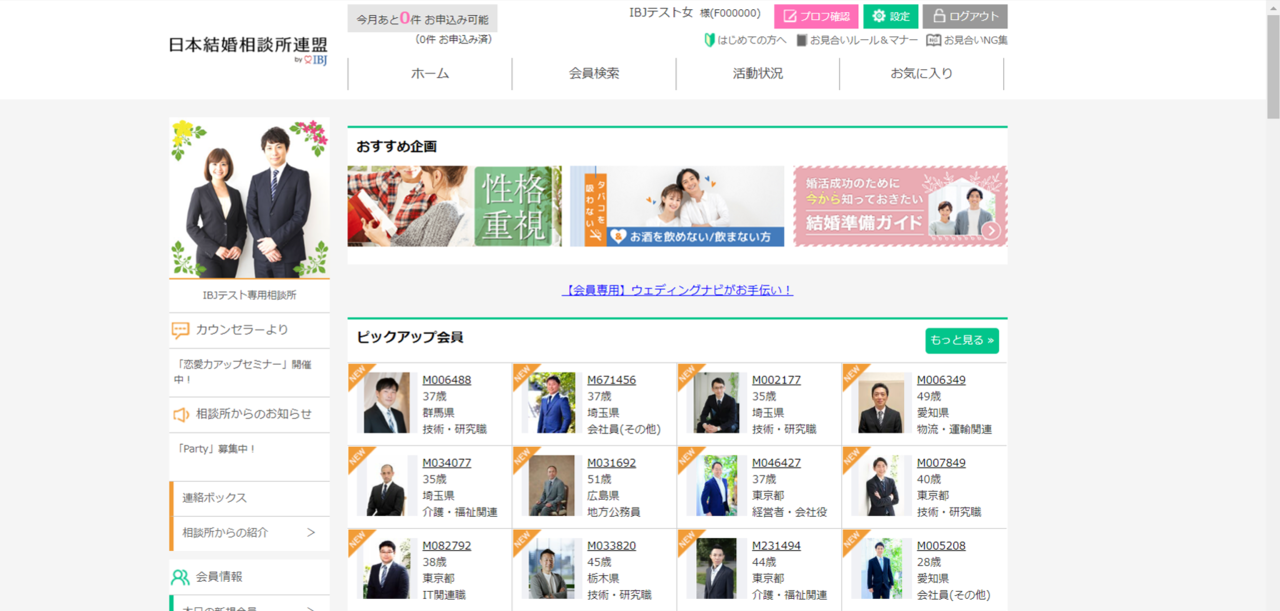Click the photo of member M007849
The width and height of the screenshot is (1280, 611).
(881, 486)
